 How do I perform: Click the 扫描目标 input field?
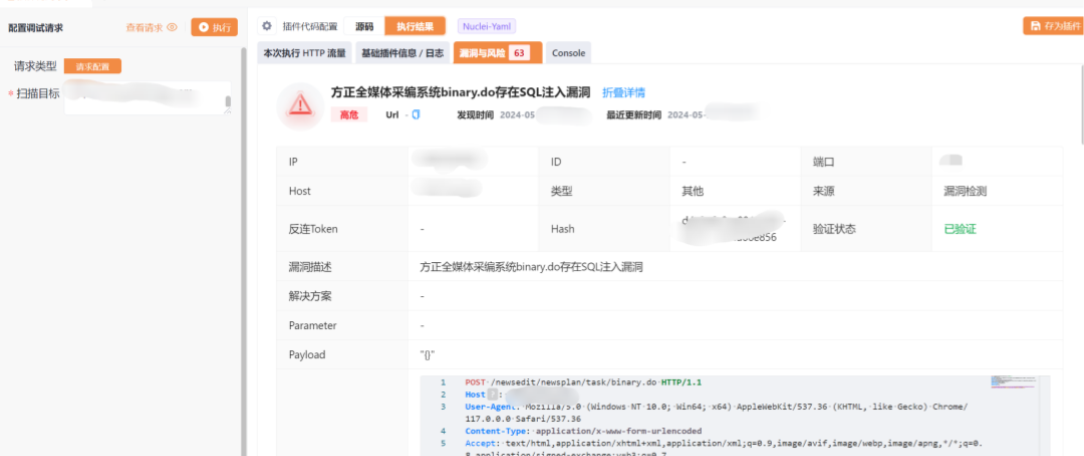tap(147, 97)
